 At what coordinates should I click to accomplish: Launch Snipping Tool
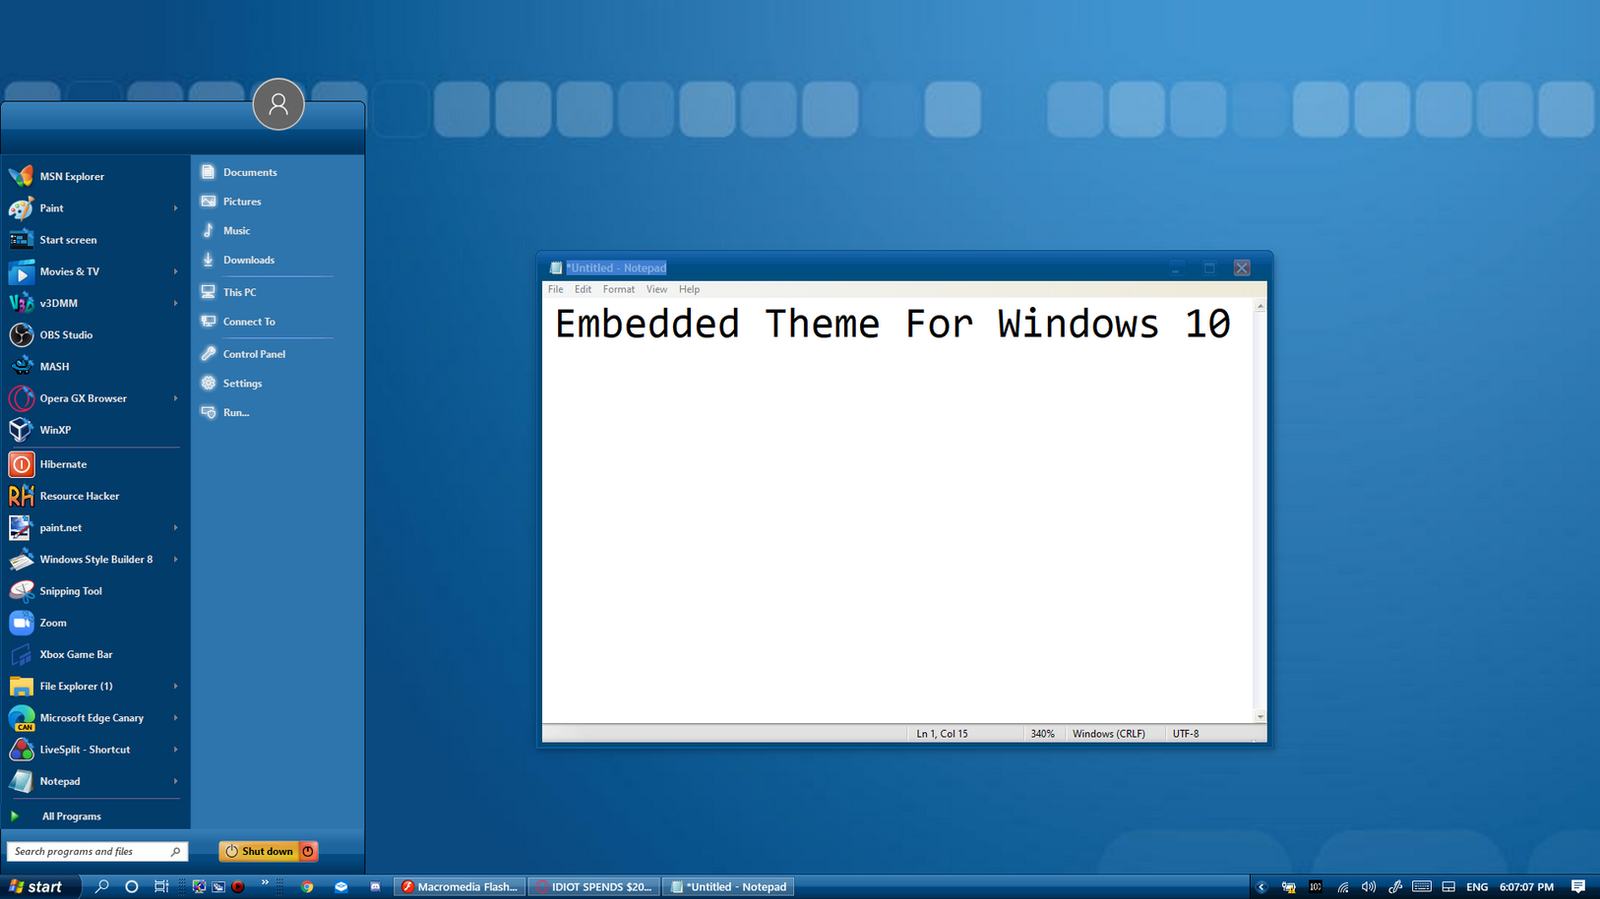pos(94,591)
